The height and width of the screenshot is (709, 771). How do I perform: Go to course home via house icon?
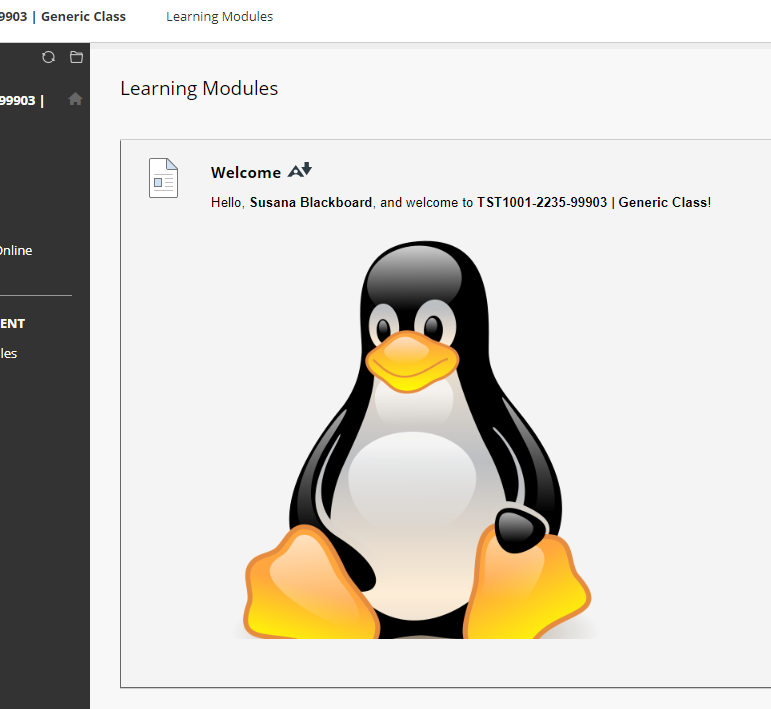click(75, 99)
